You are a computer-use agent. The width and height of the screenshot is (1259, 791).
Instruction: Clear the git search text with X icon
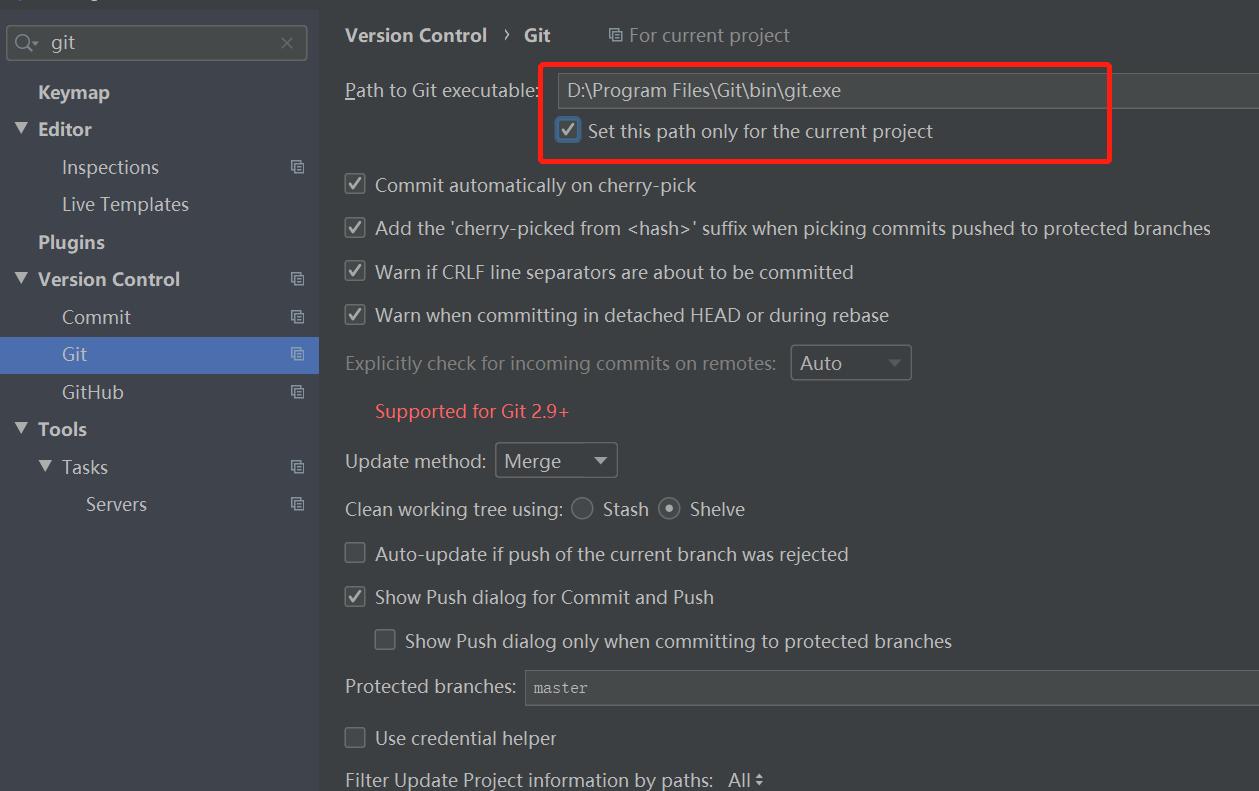click(287, 43)
